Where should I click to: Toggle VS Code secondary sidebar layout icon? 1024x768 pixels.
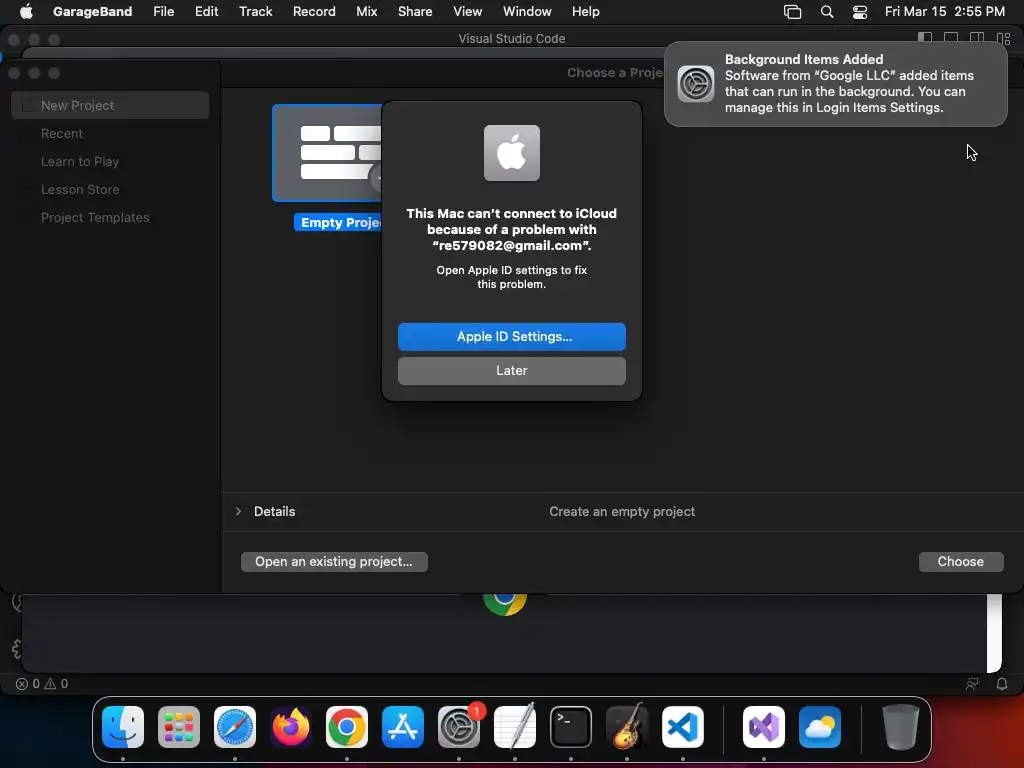pos(977,39)
